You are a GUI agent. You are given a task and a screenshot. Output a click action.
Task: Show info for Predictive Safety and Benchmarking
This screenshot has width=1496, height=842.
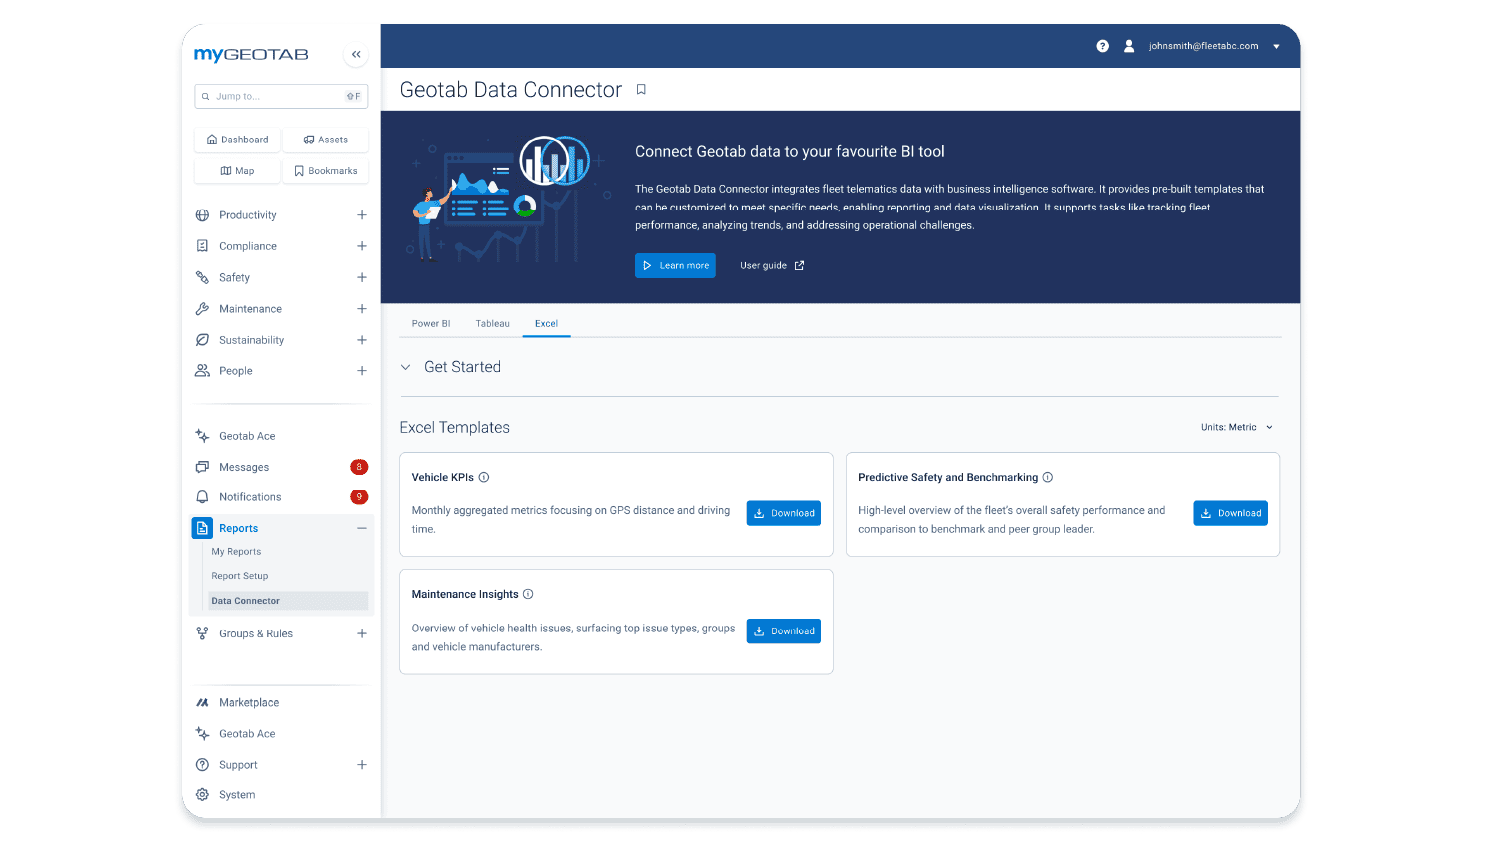pyautogui.click(x=1048, y=478)
